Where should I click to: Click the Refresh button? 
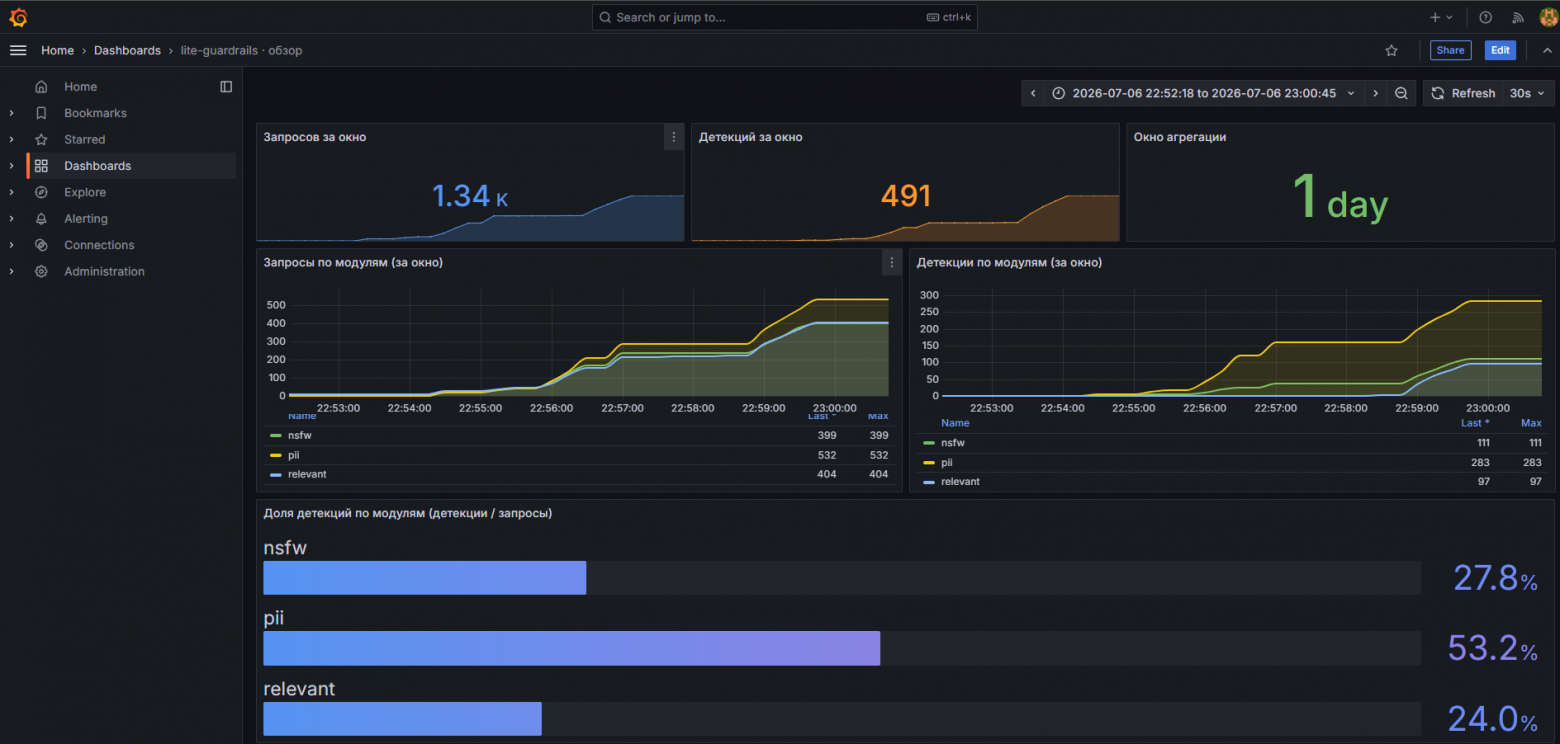pyautogui.click(x=1463, y=93)
